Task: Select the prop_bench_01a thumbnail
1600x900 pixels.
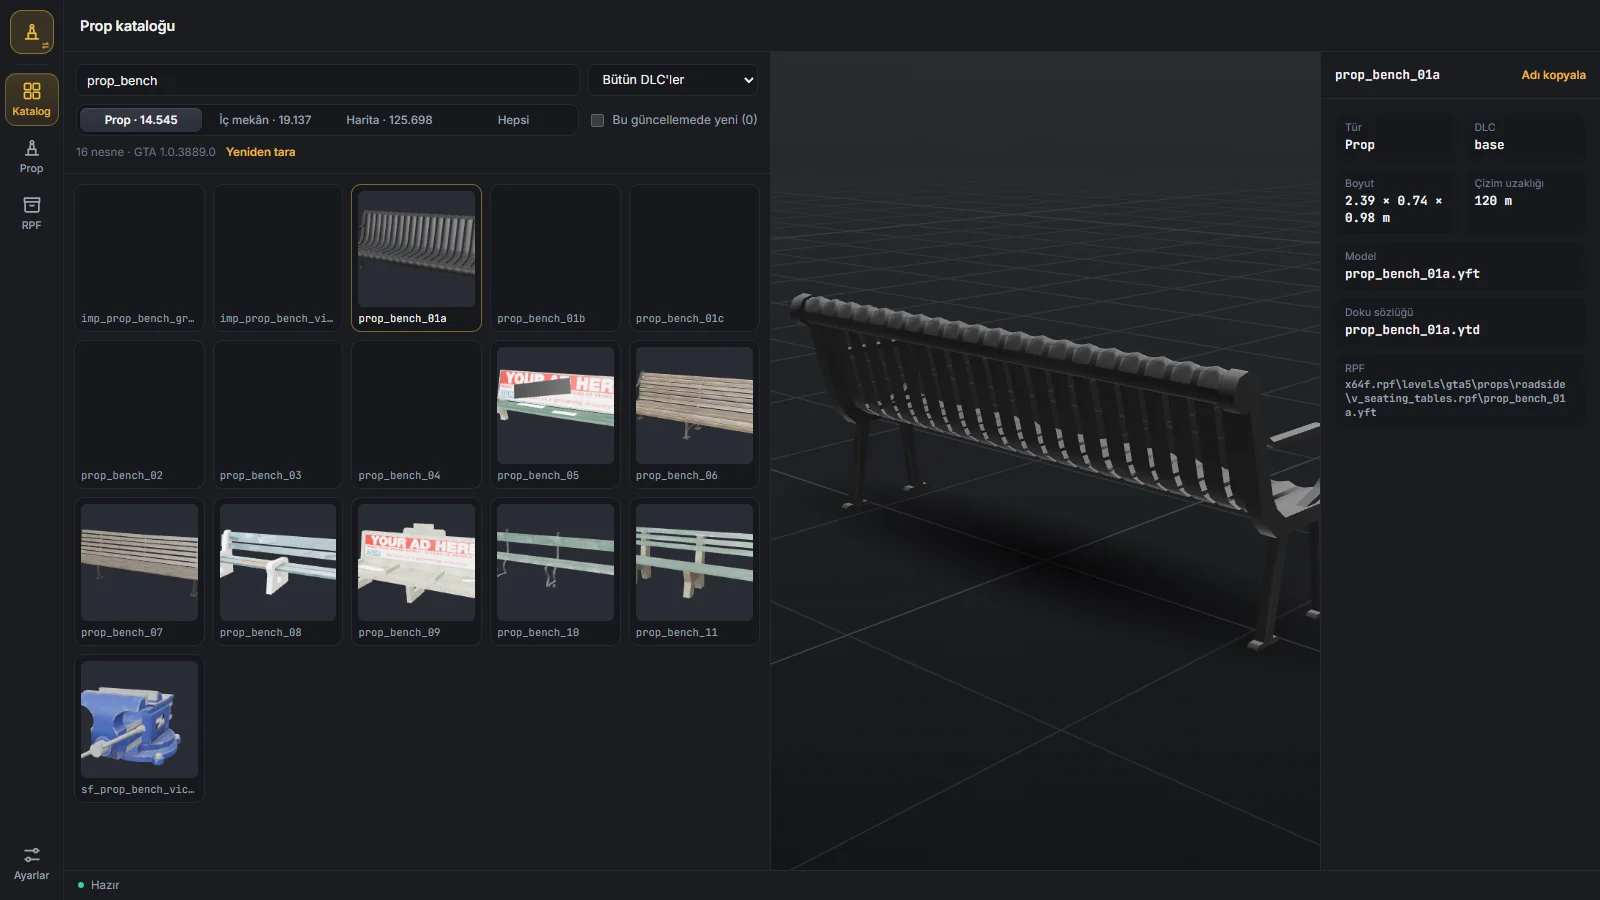Action: [x=417, y=249]
